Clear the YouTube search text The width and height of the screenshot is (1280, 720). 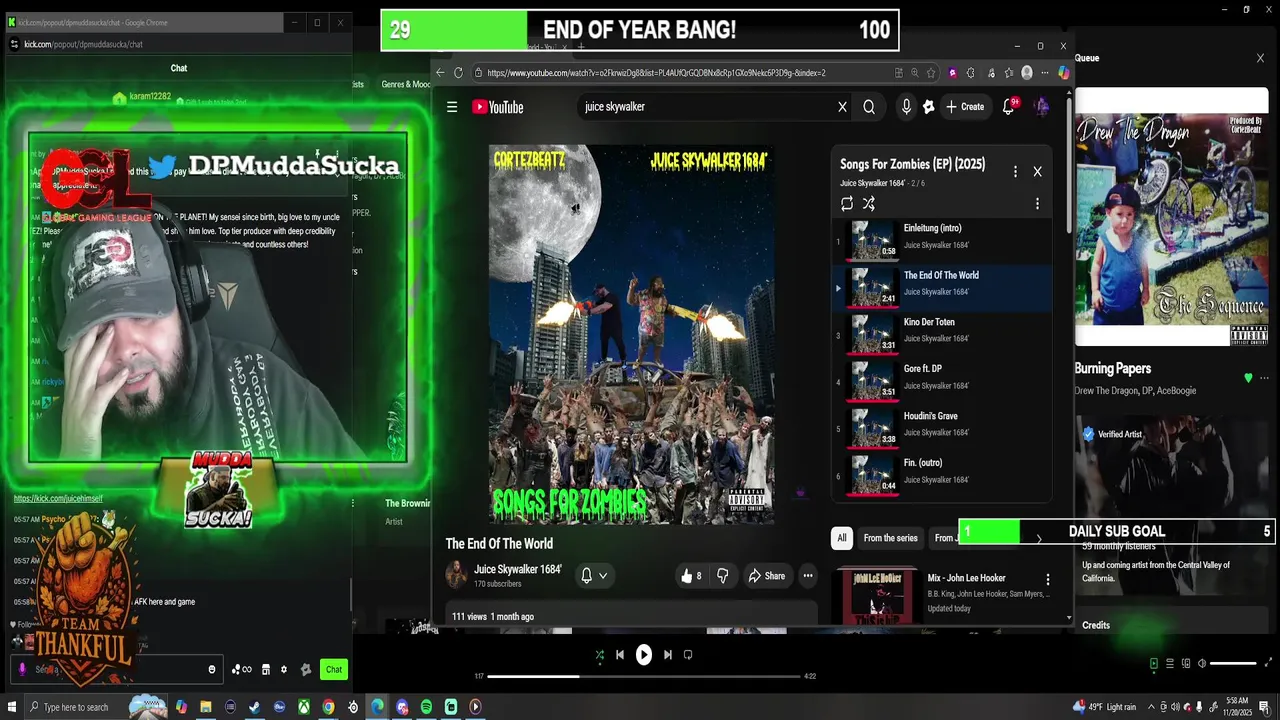842,107
